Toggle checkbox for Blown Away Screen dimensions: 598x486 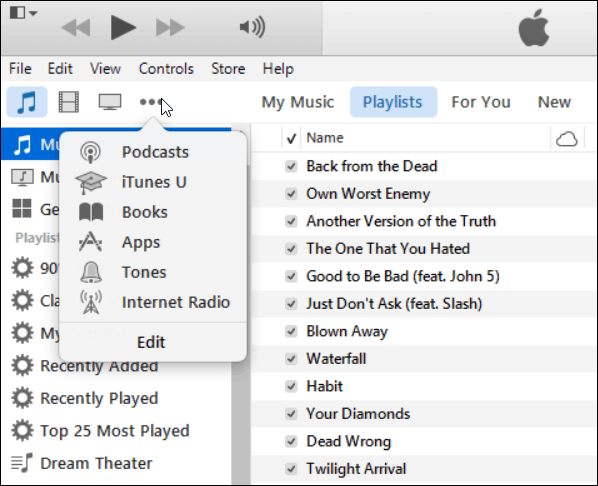point(291,331)
